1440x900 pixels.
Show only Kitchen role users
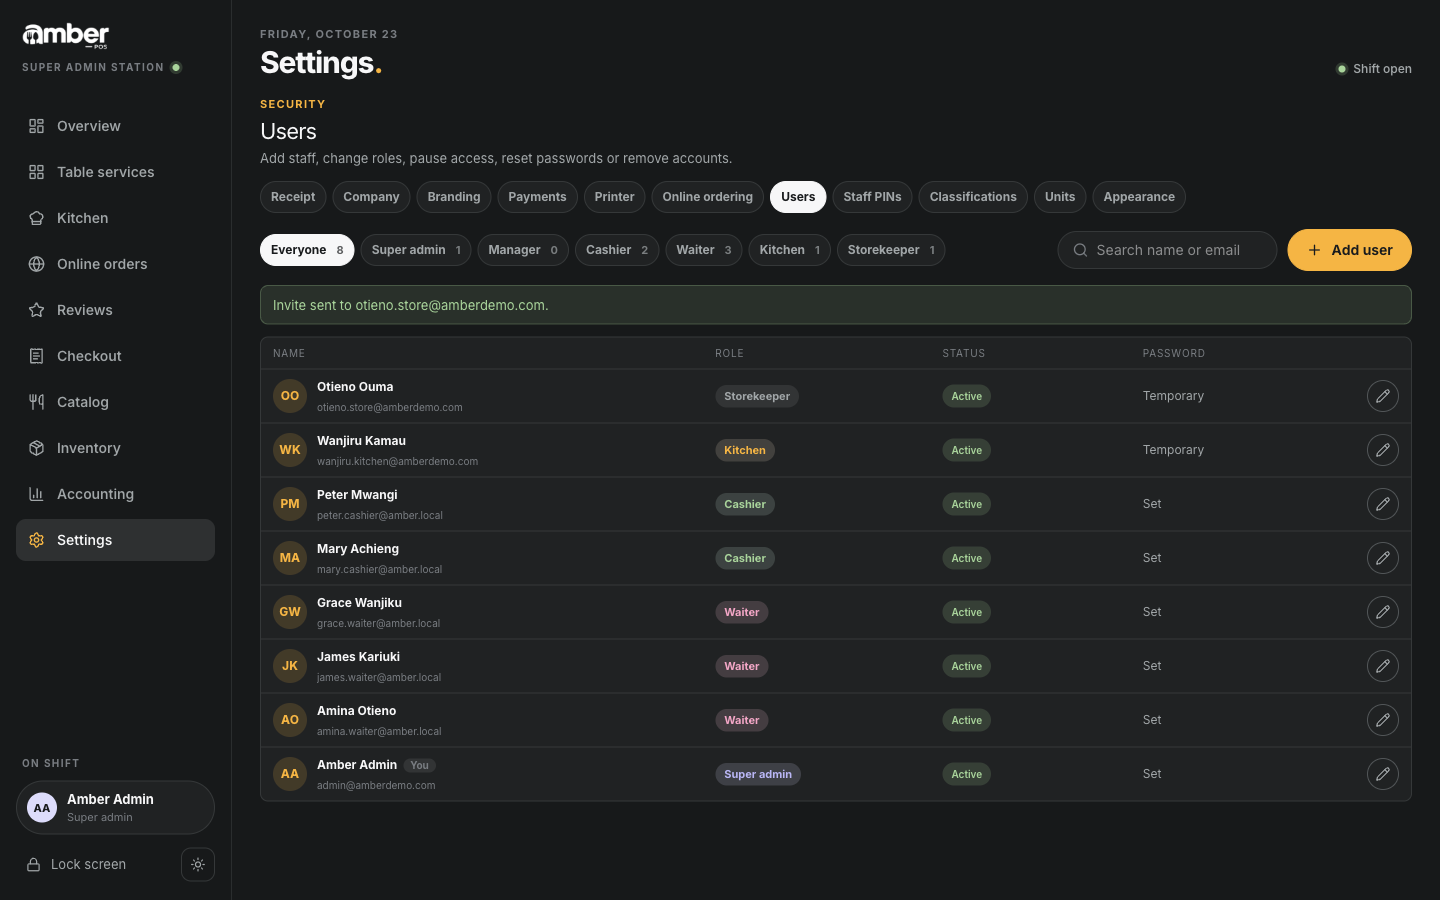pyautogui.click(x=790, y=250)
